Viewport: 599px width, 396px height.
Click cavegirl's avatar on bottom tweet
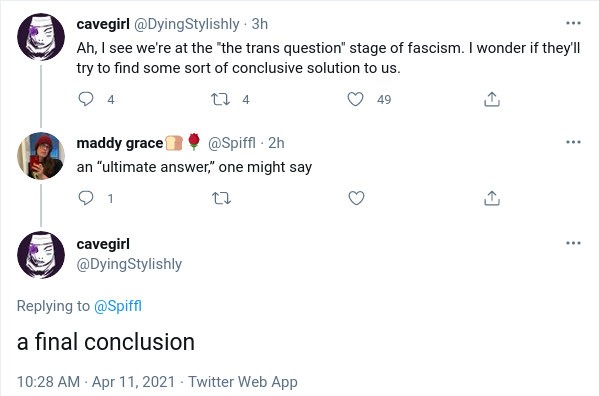(41, 255)
